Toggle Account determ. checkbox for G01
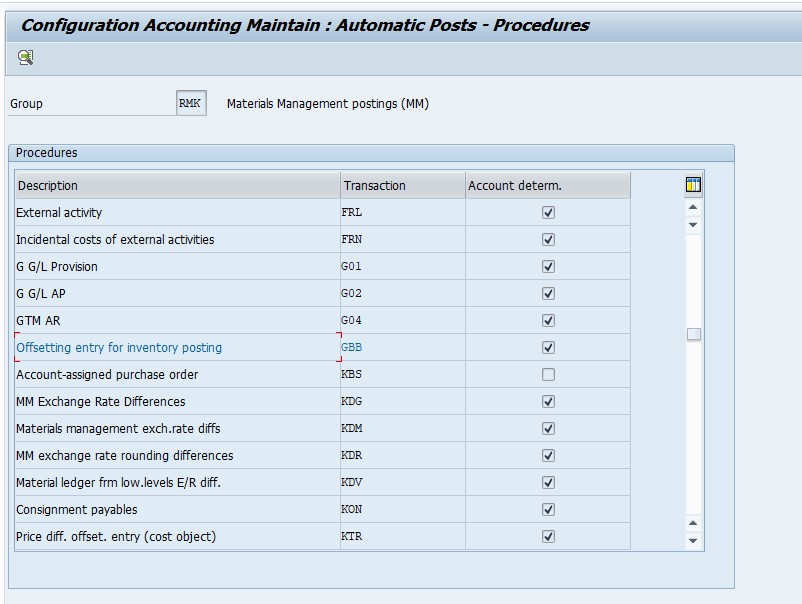 click(548, 266)
